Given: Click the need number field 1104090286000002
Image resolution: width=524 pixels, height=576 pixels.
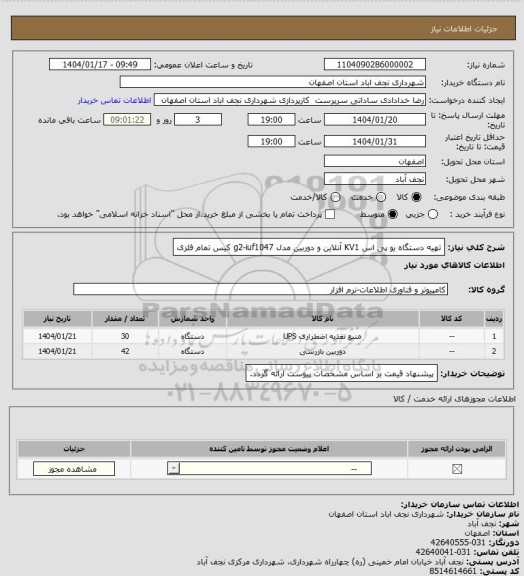Looking at the screenshot, I should [x=375, y=64].
